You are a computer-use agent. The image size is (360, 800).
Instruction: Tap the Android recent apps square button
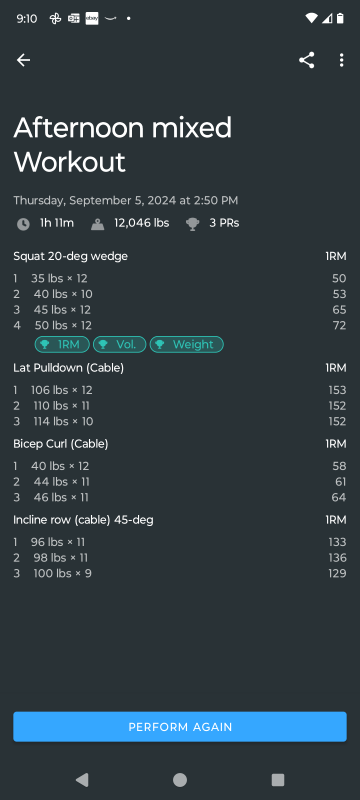tap(278, 780)
